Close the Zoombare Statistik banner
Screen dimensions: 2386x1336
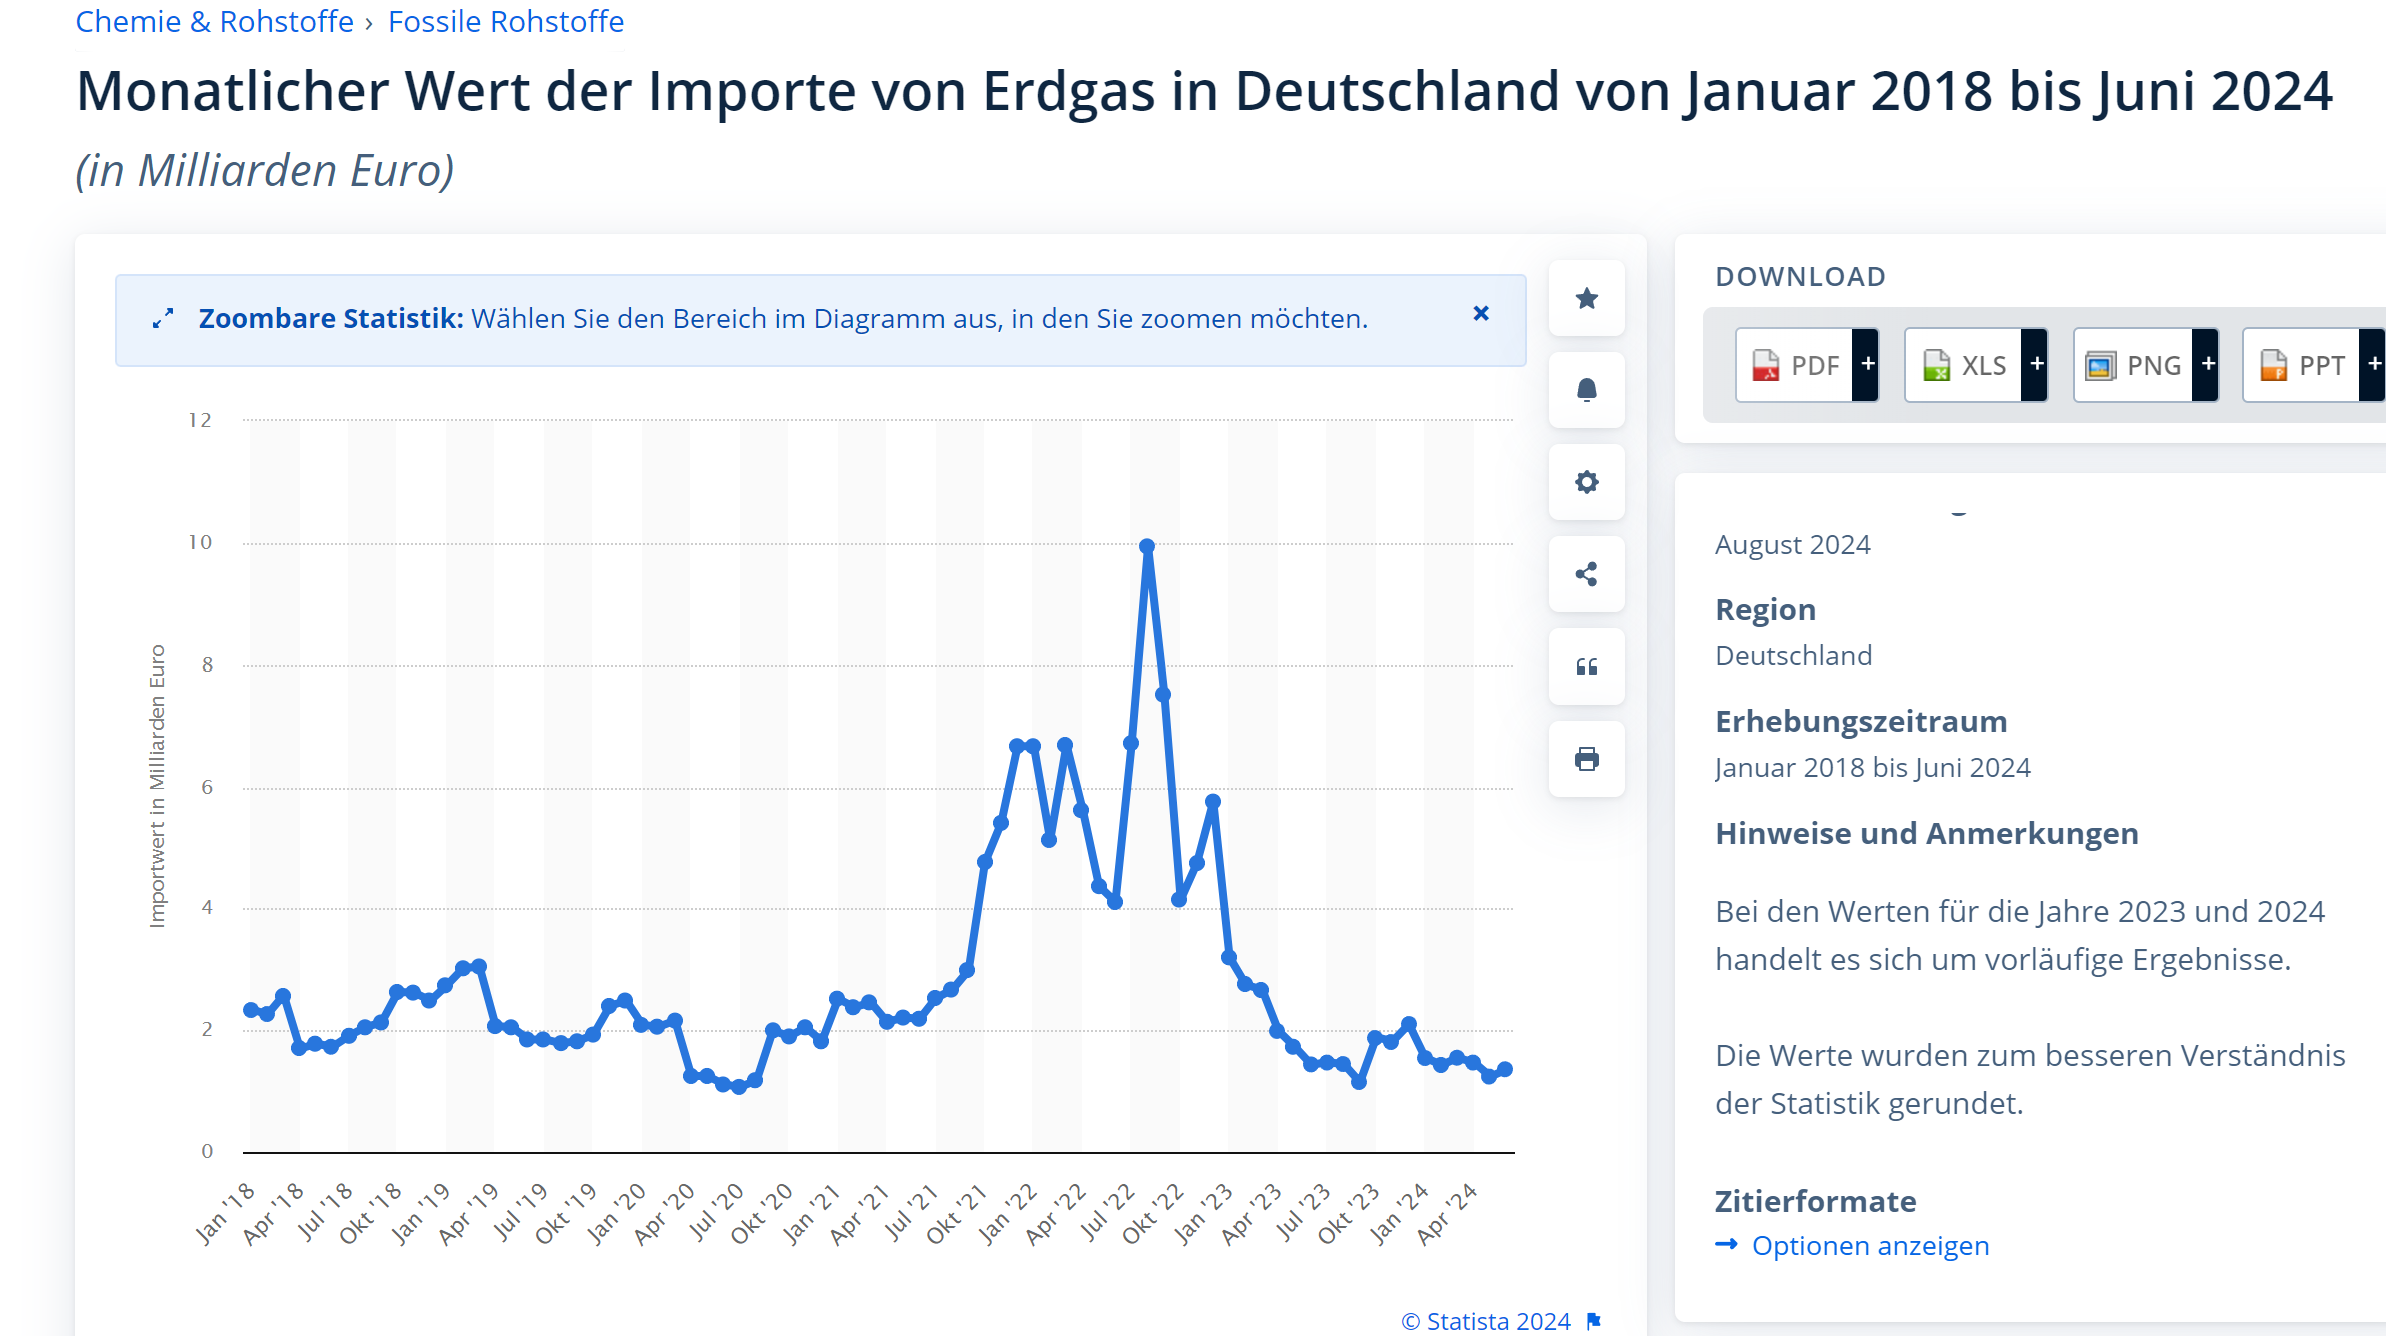tap(1481, 314)
